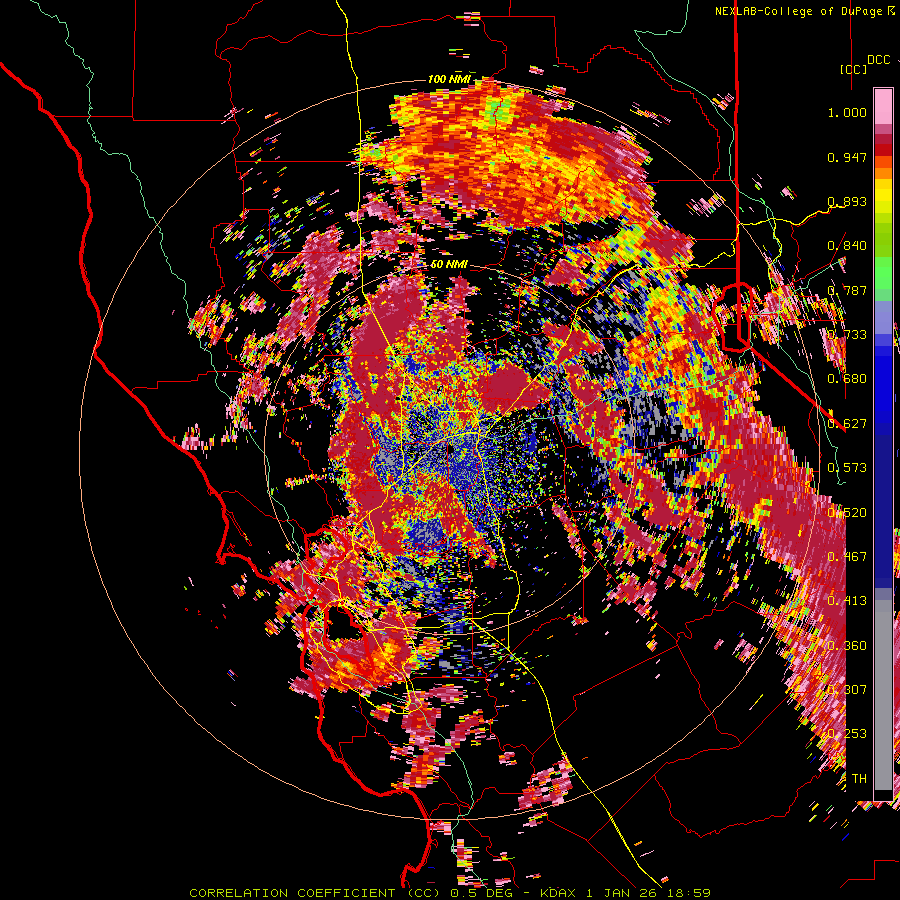Click the [CC] legend unit label
The image size is (900, 900).
click(853, 69)
